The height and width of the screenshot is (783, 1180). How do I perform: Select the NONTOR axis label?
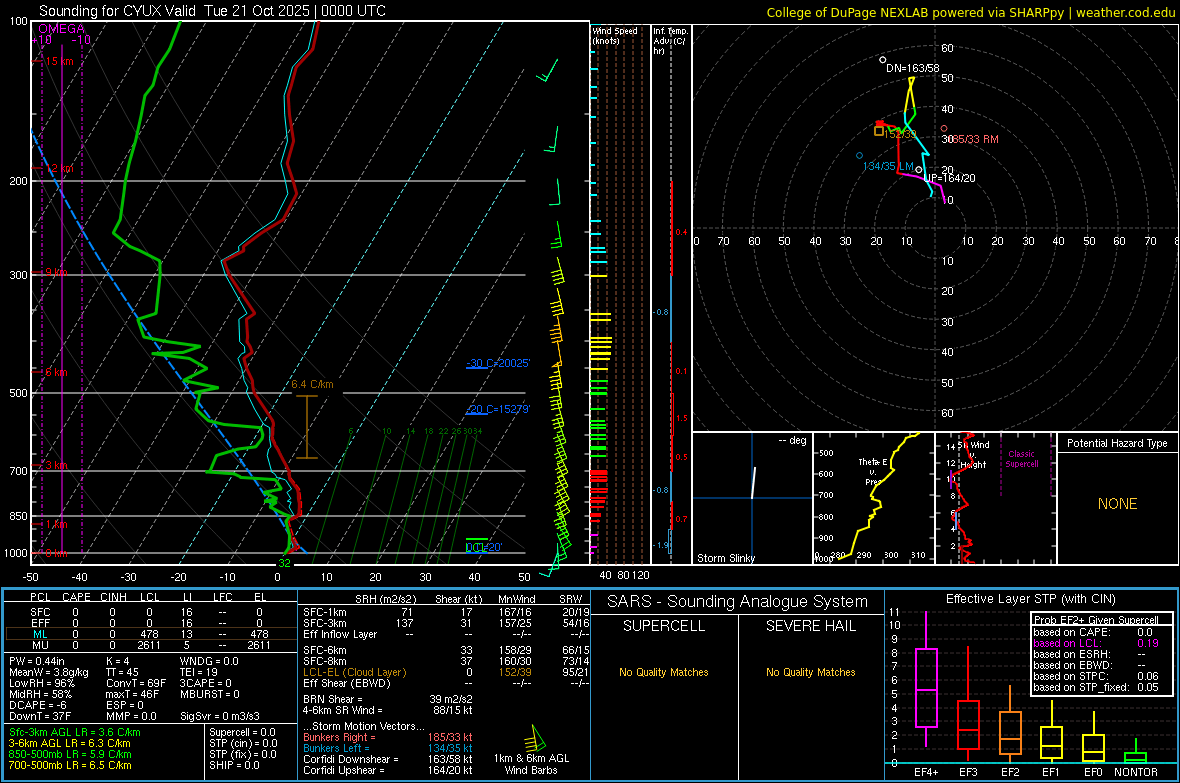click(1136, 772)
